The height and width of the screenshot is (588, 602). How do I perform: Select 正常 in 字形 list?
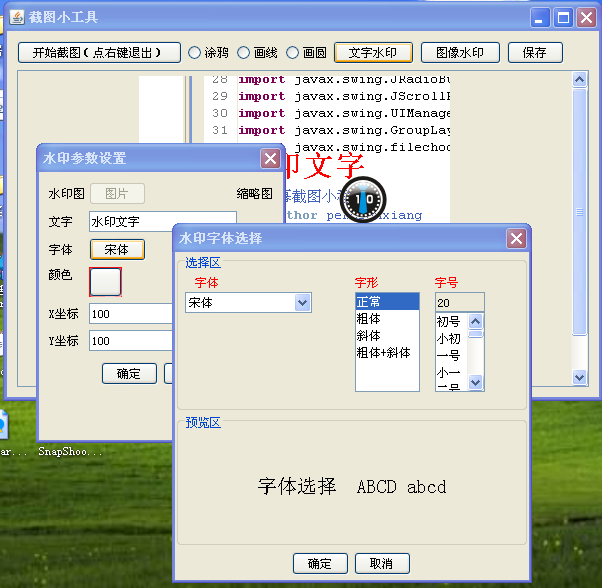(x=387, y=302)
